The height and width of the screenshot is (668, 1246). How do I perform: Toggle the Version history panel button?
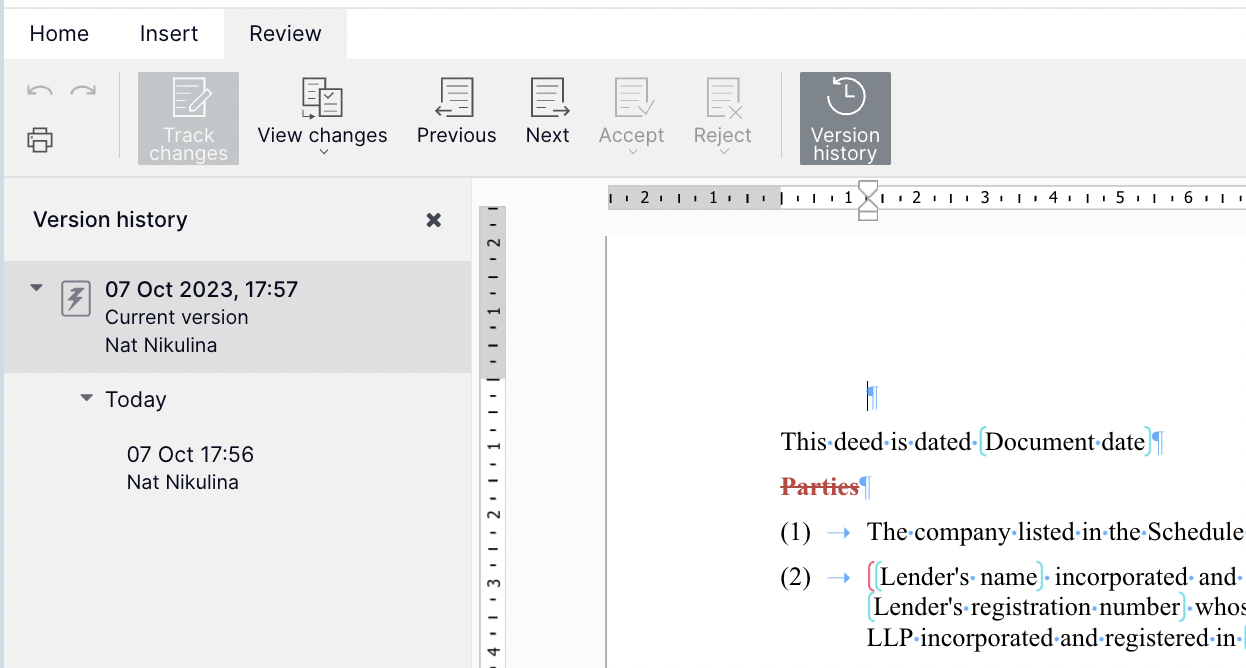[x=845, y=118]
